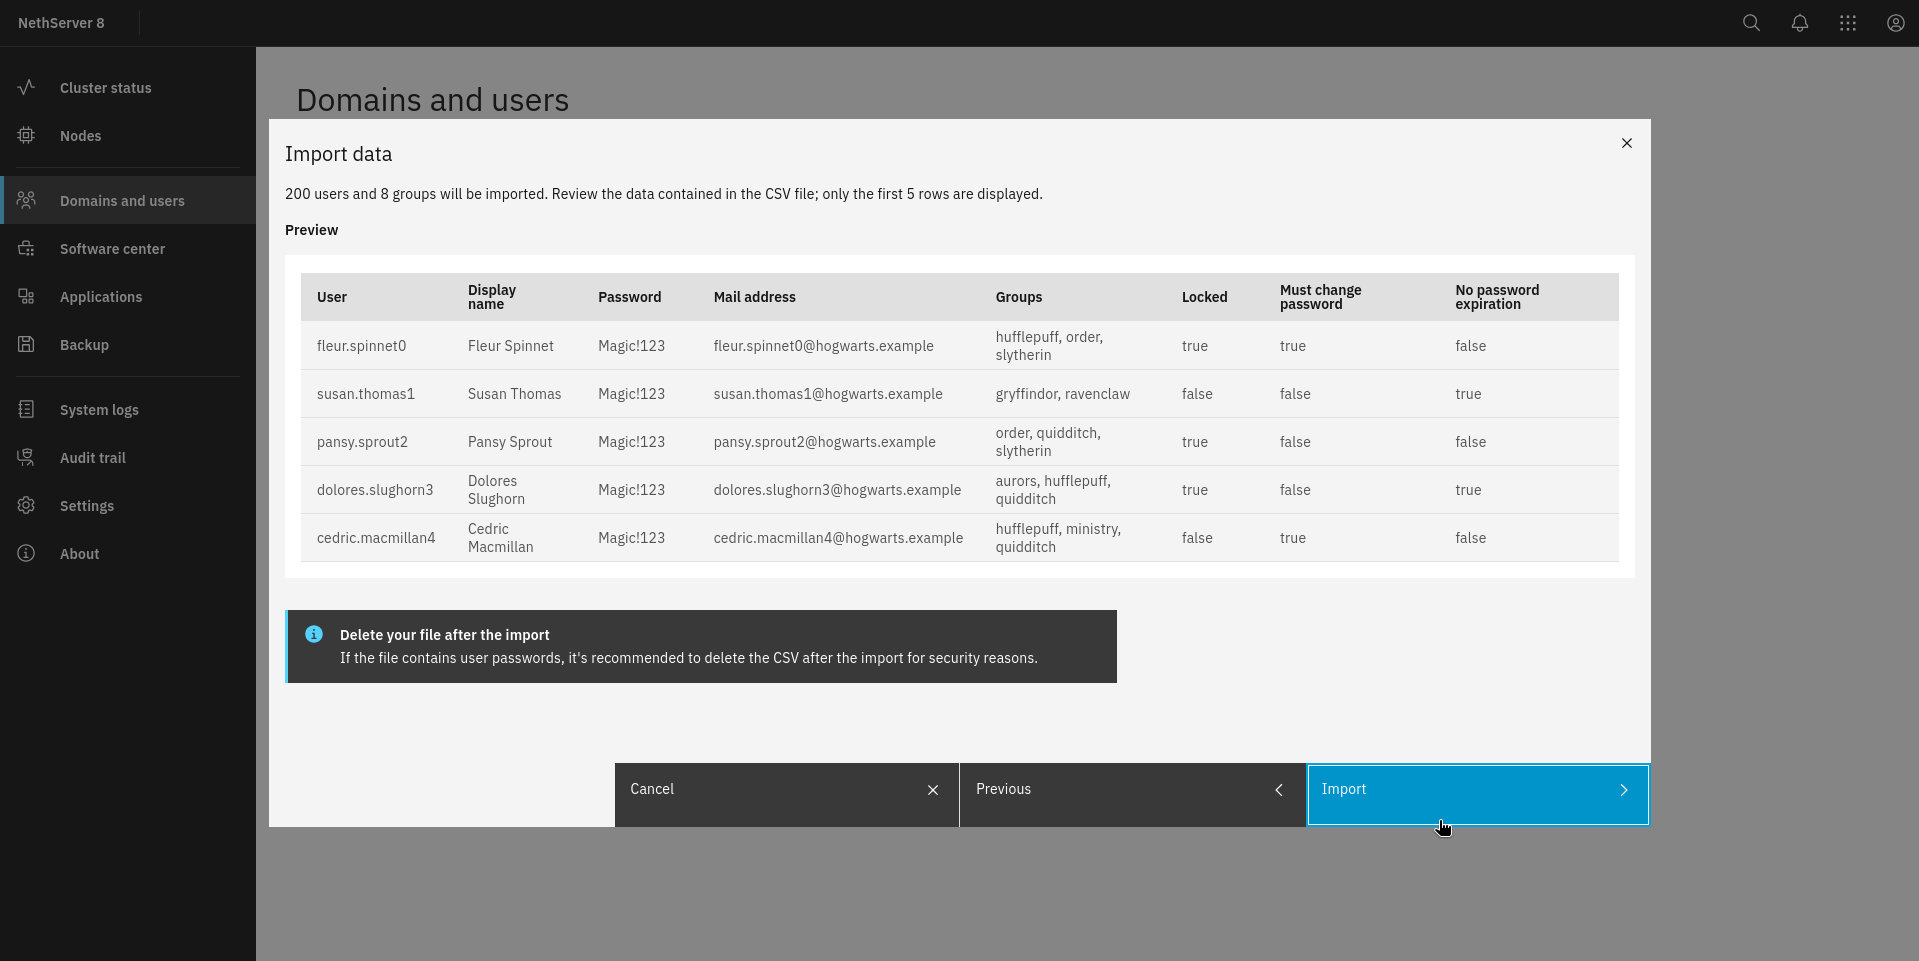This screenshot has width=1919, height=961.
Task: Close the Import data dialog
Action: pos(1627,143)
